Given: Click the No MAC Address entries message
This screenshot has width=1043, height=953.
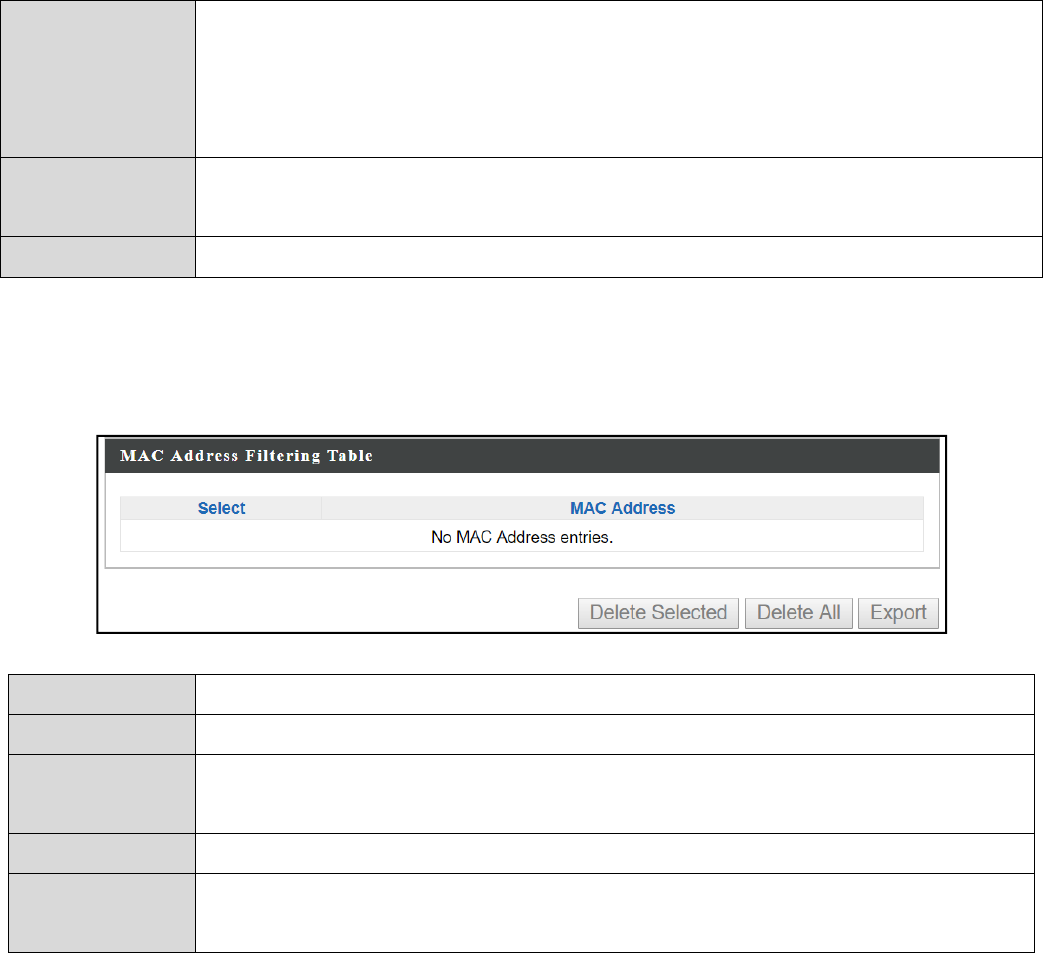Looking at the screenshot, I should point(522,537).
